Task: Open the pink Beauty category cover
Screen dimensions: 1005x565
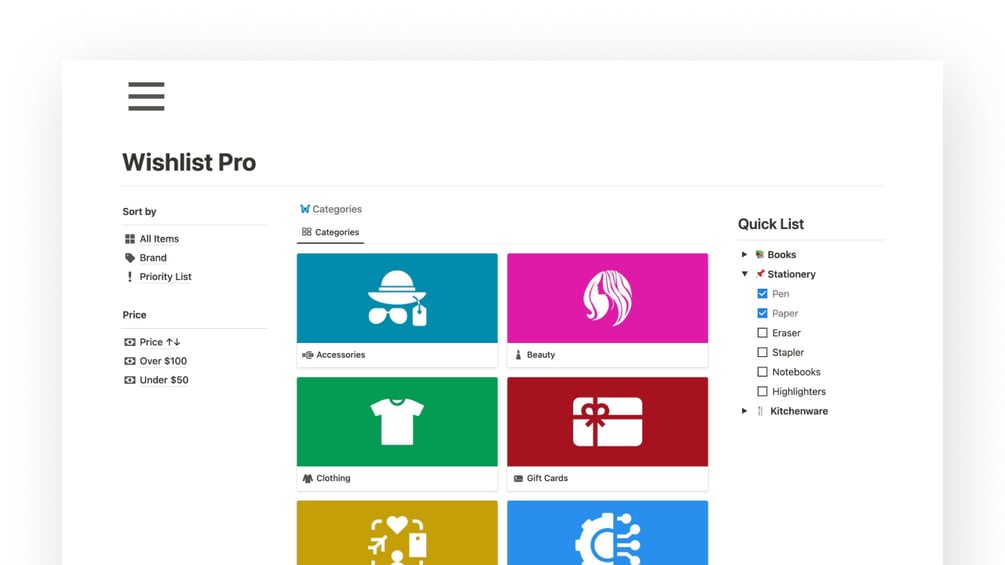Action: tap(608, 298)
